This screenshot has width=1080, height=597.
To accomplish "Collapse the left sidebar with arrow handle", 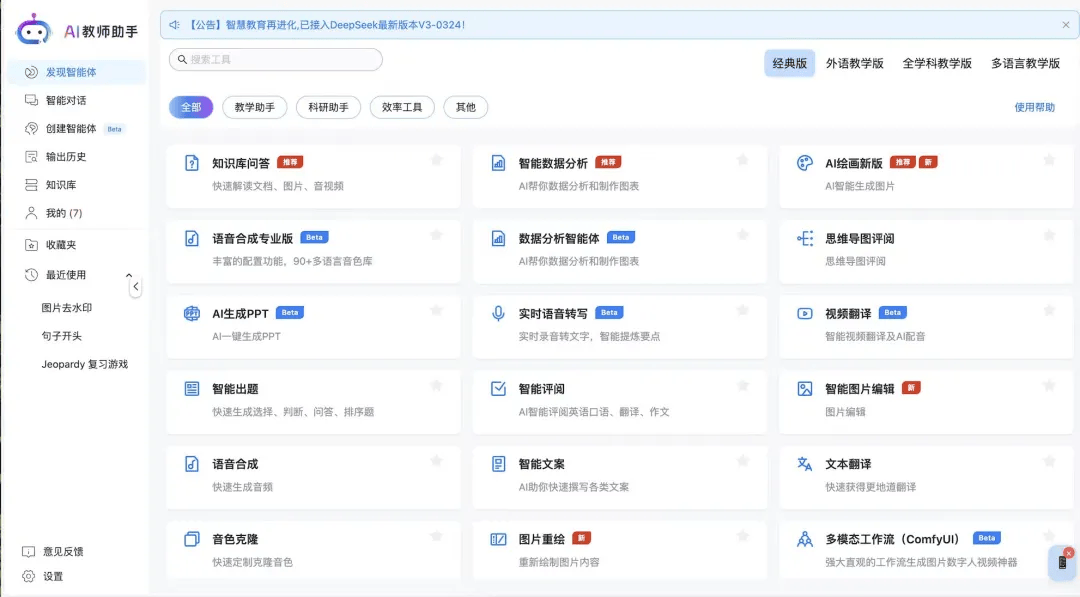I will pyautogui.click(x=136, y=287).
